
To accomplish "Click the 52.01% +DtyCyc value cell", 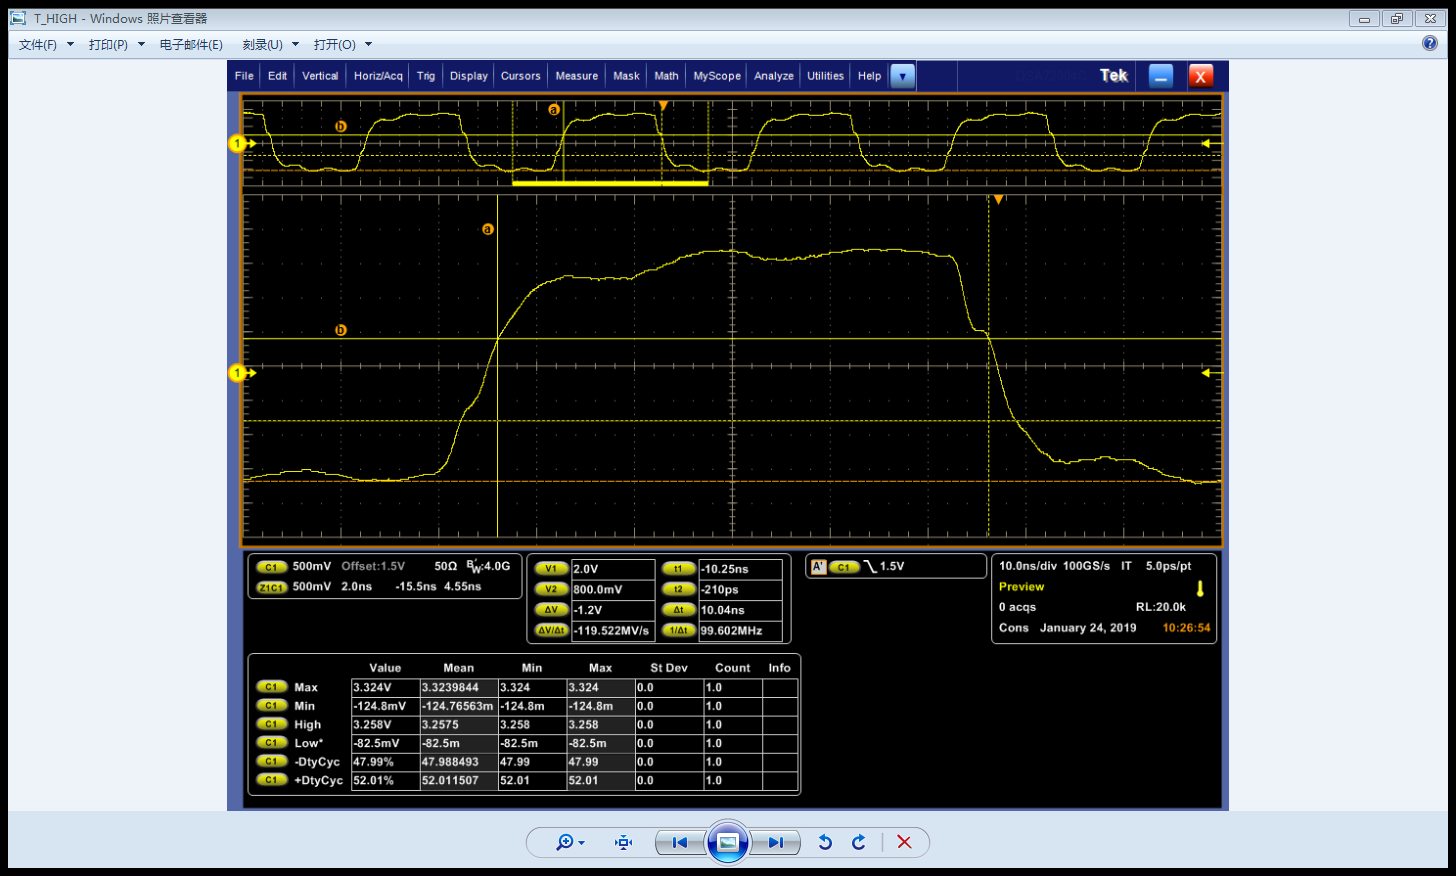I will 385,780.
